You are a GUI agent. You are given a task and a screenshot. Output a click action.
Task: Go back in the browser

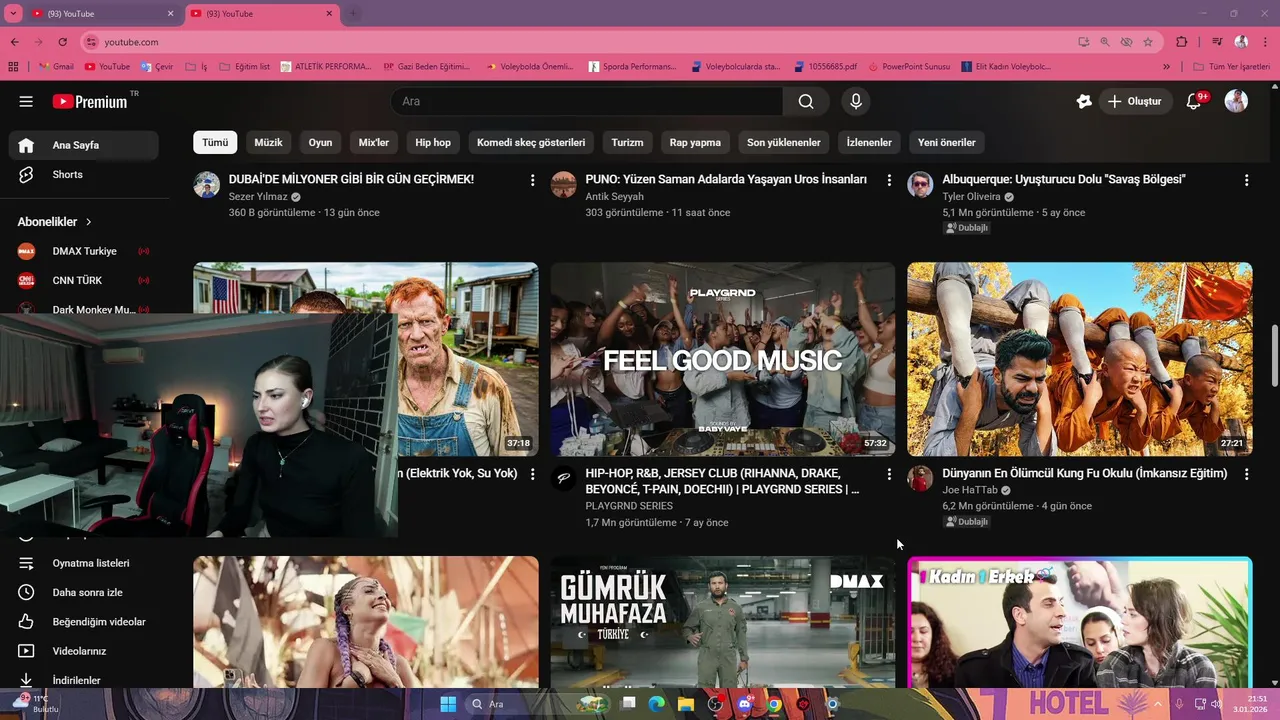click(15, 42)
